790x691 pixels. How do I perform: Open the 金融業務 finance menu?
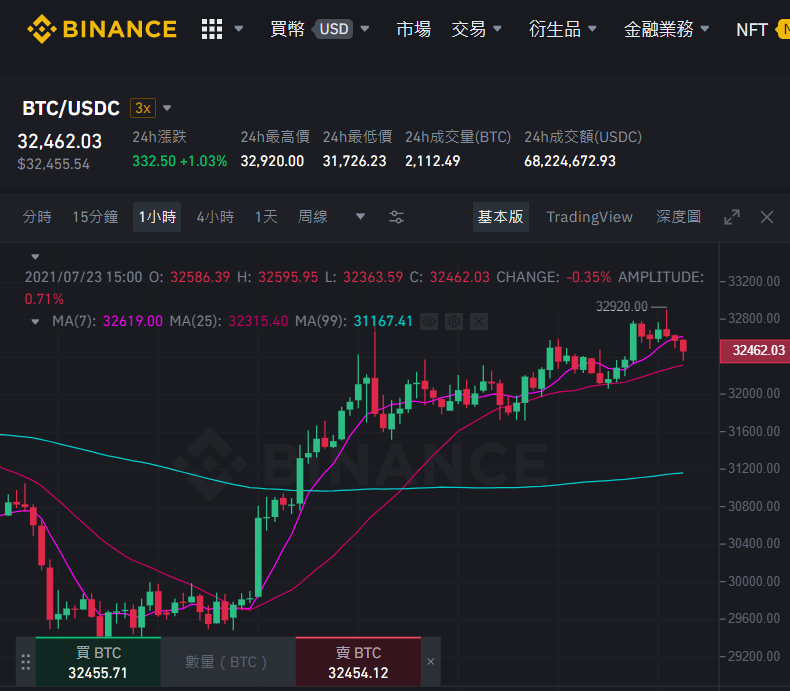pos(659,29)
